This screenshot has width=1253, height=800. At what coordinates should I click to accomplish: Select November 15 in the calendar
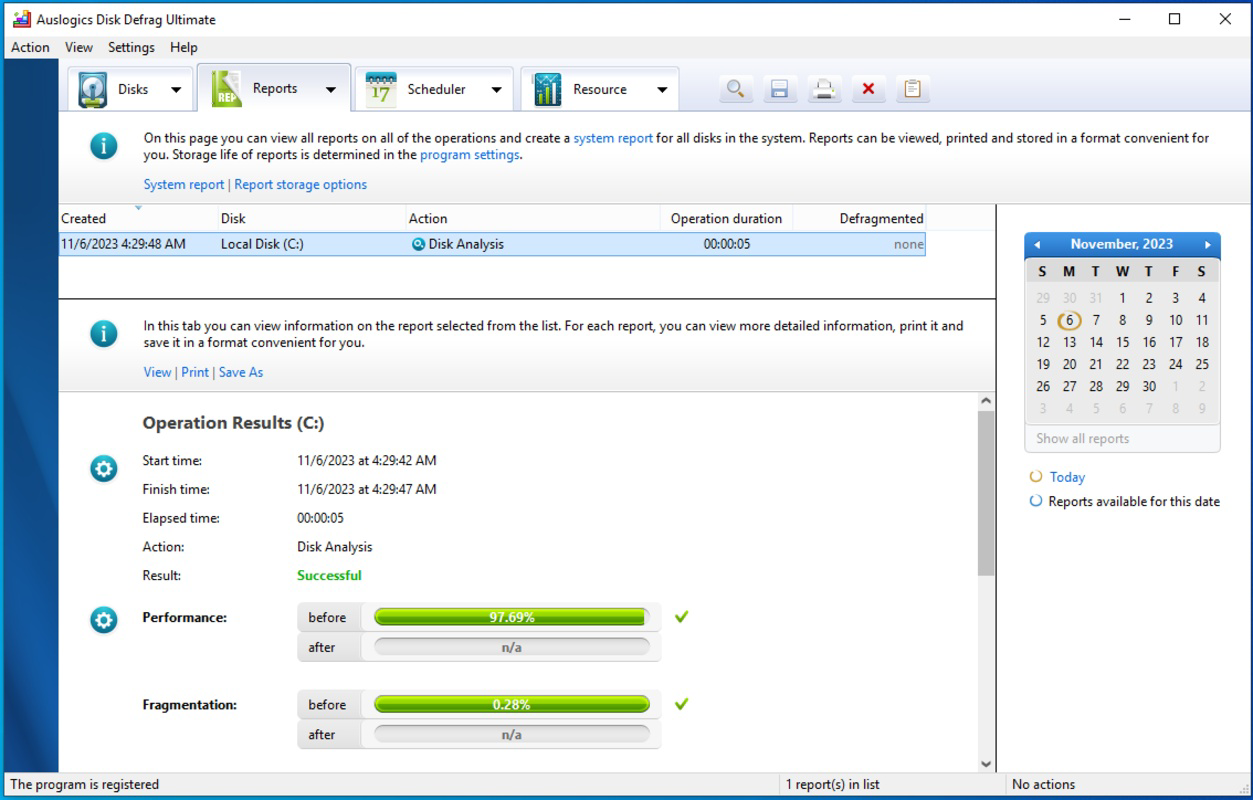(x=1122, y=342)
